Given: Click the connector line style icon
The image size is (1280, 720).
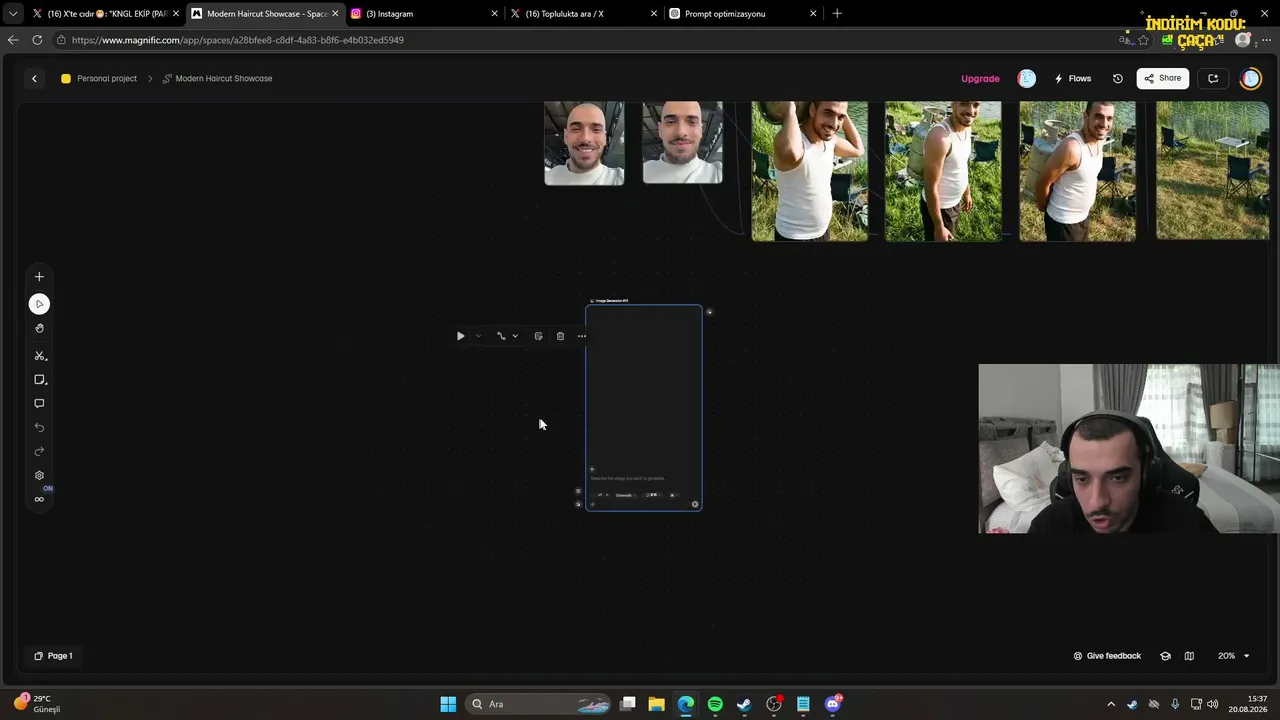Looking at the screenshot, I should point(501,336).
